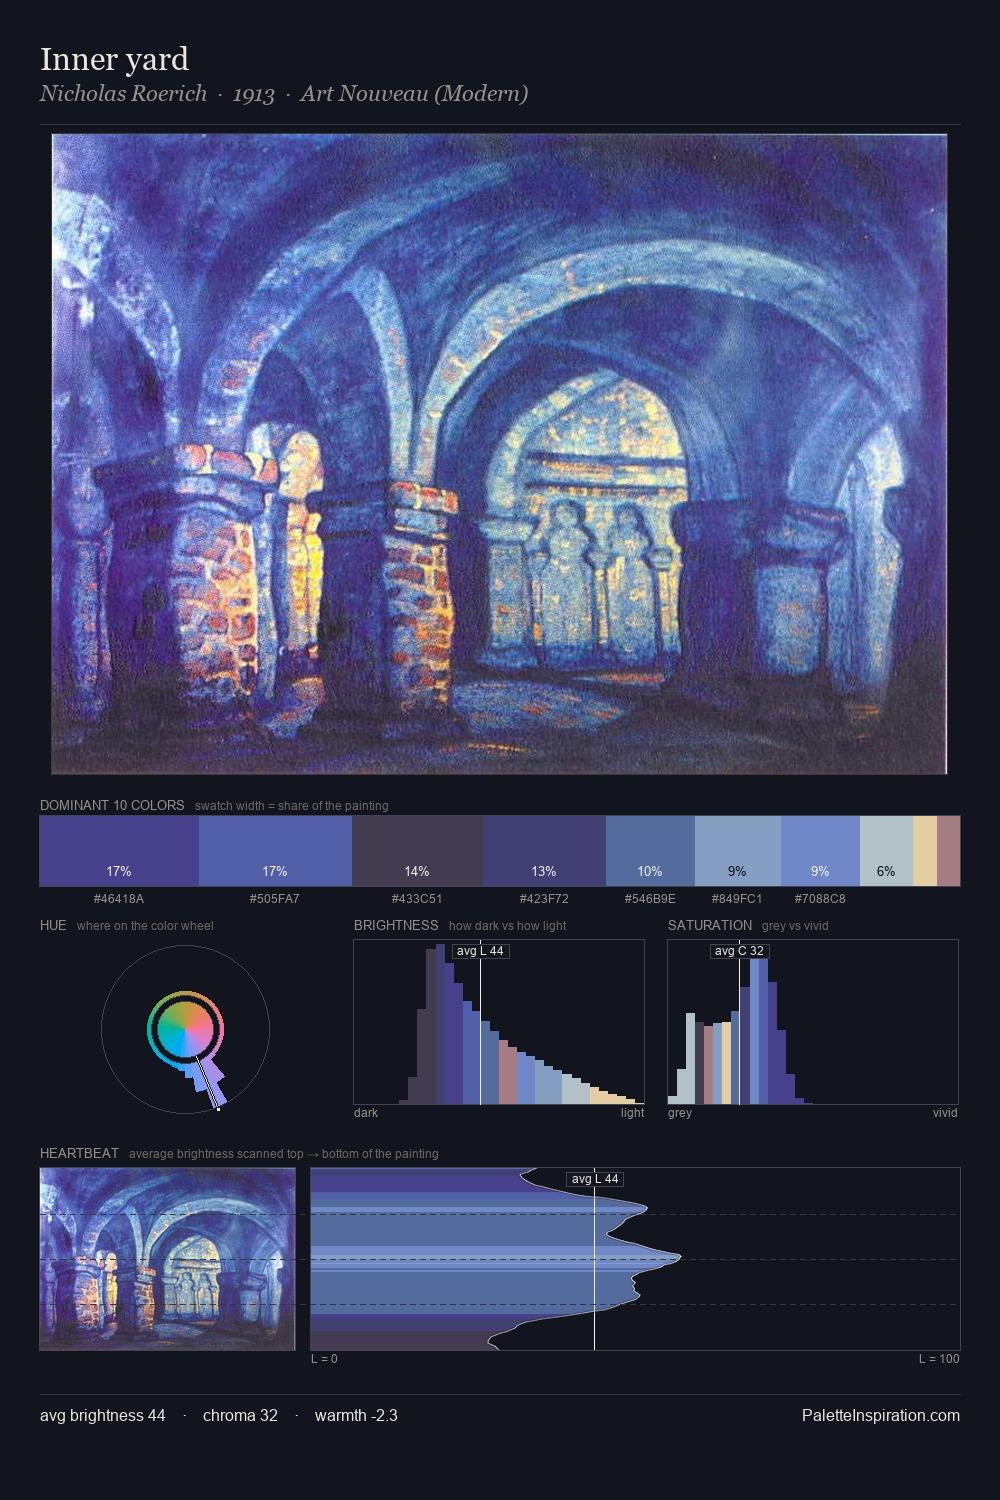Click the hex code text '#46418A'
The image size is (1000, 1500).
tap(119, 899)
